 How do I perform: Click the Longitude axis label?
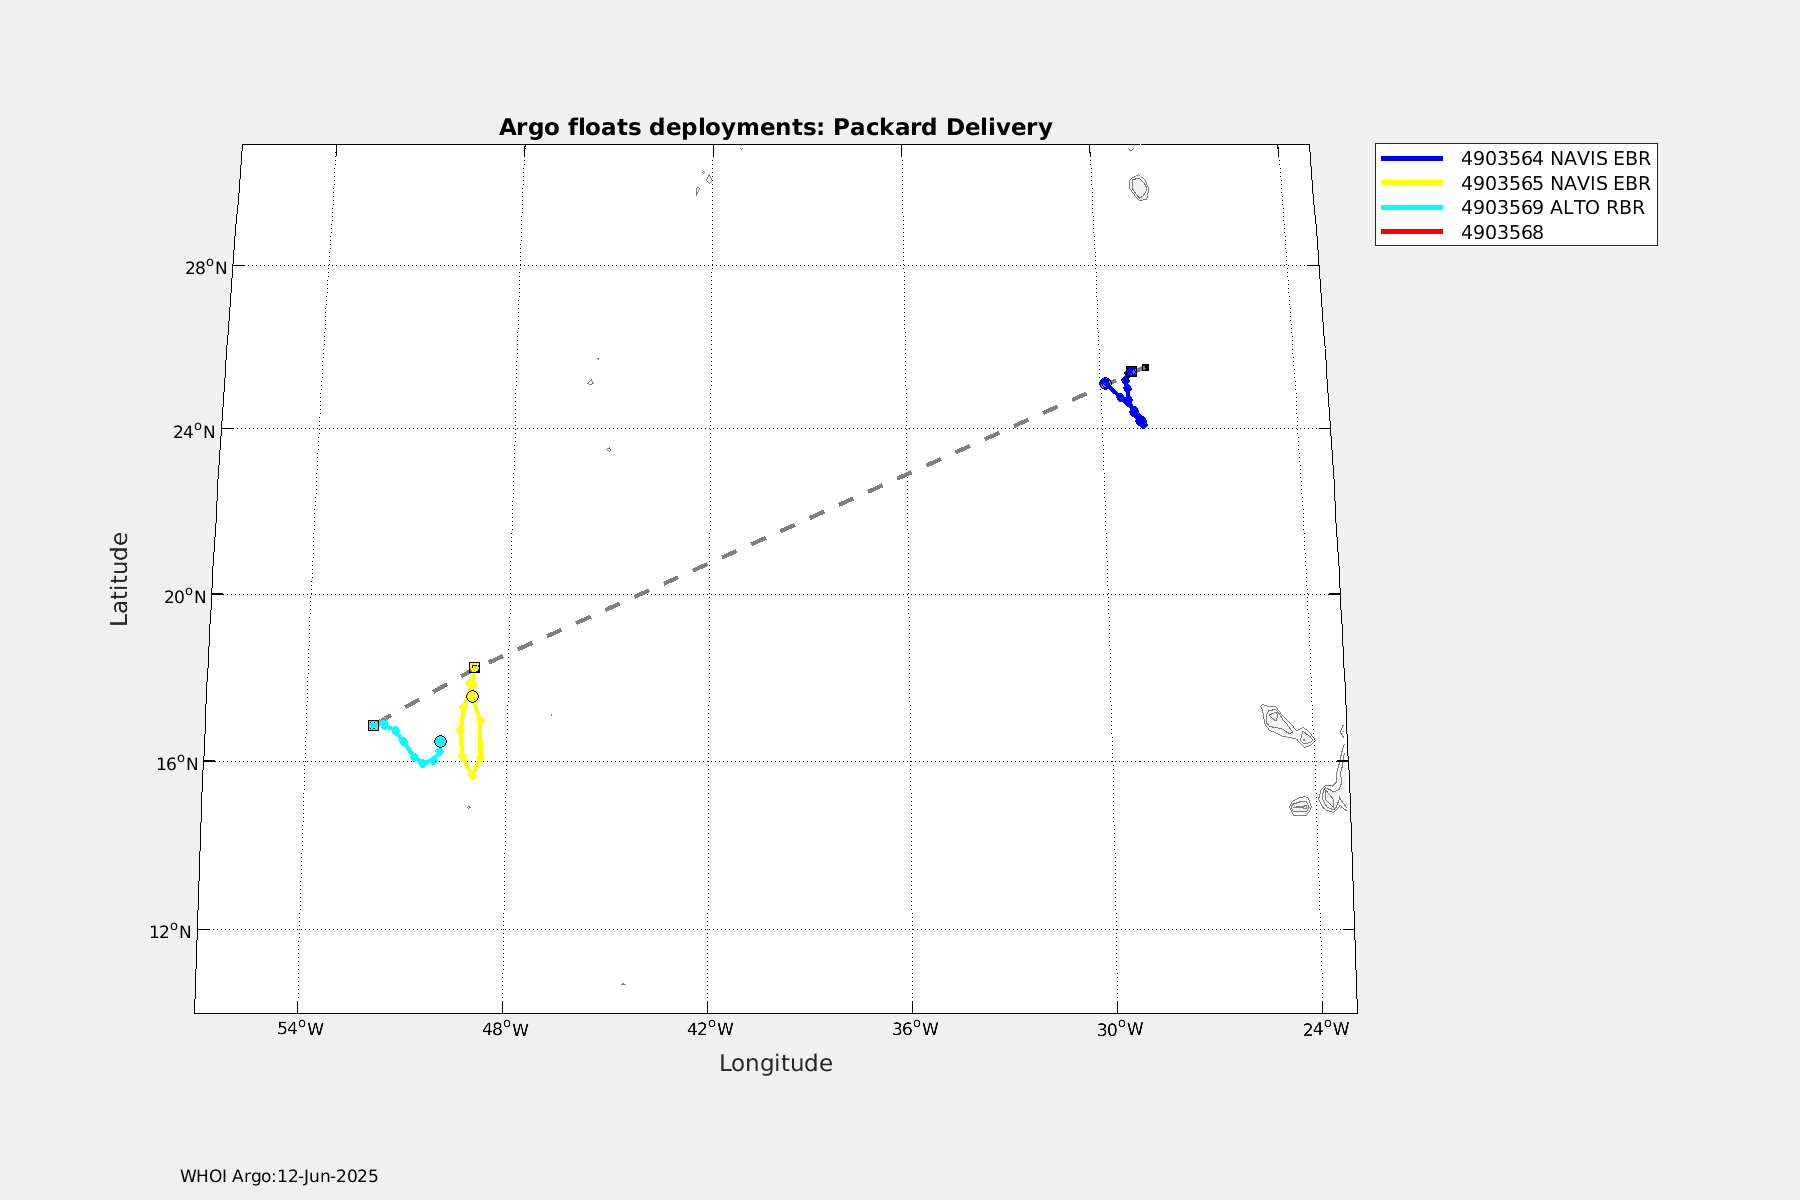coord(775,1063)
